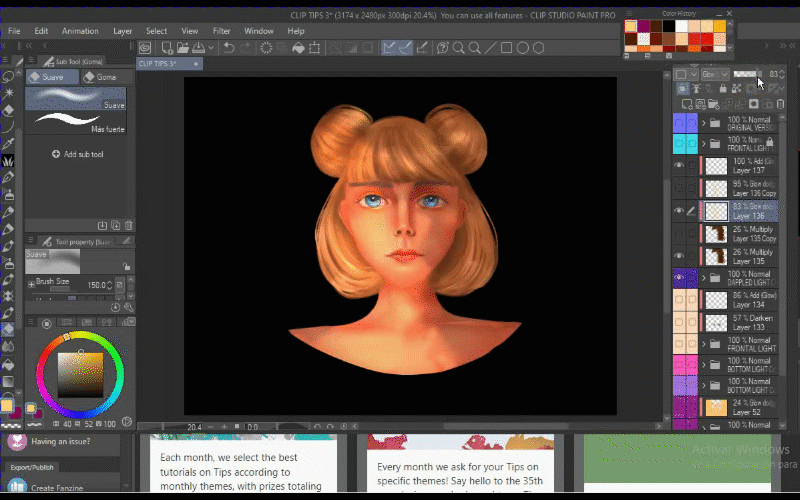The height and width of the screenshot is (500, 800).
Task: Open the Filter menu
Action: (221, 31)
